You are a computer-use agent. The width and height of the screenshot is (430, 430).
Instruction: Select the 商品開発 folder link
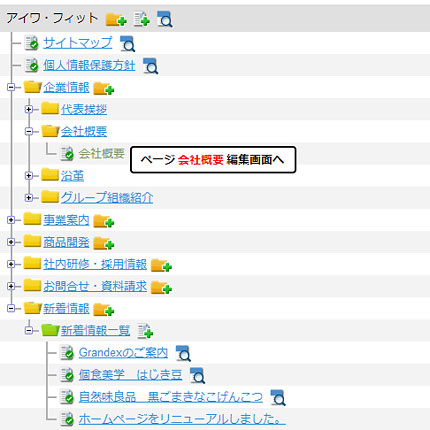[66, 242]
